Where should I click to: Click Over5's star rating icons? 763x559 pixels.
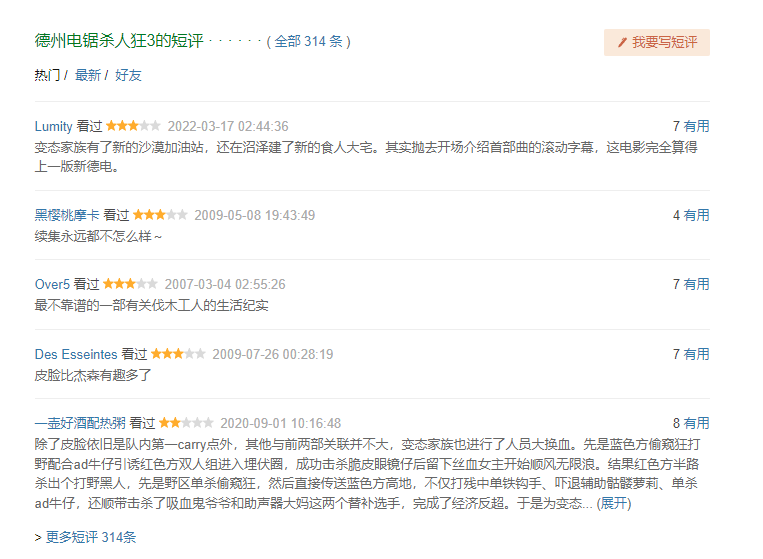(131, 284)
